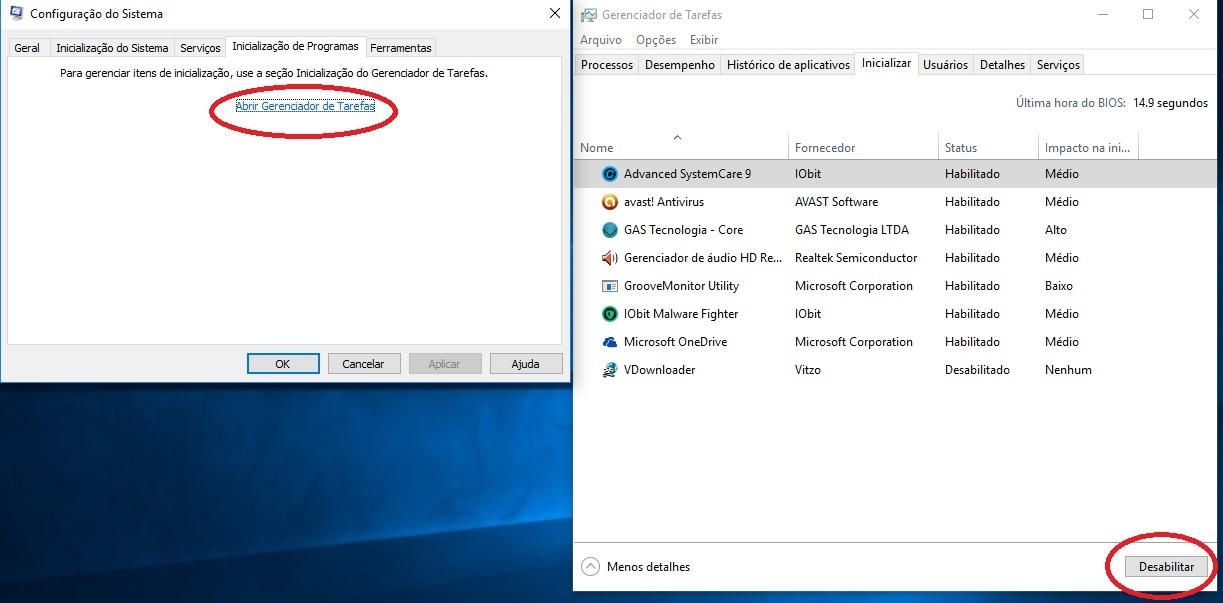Click the GAS Tecnologia - Core icon

coord(609,229)
